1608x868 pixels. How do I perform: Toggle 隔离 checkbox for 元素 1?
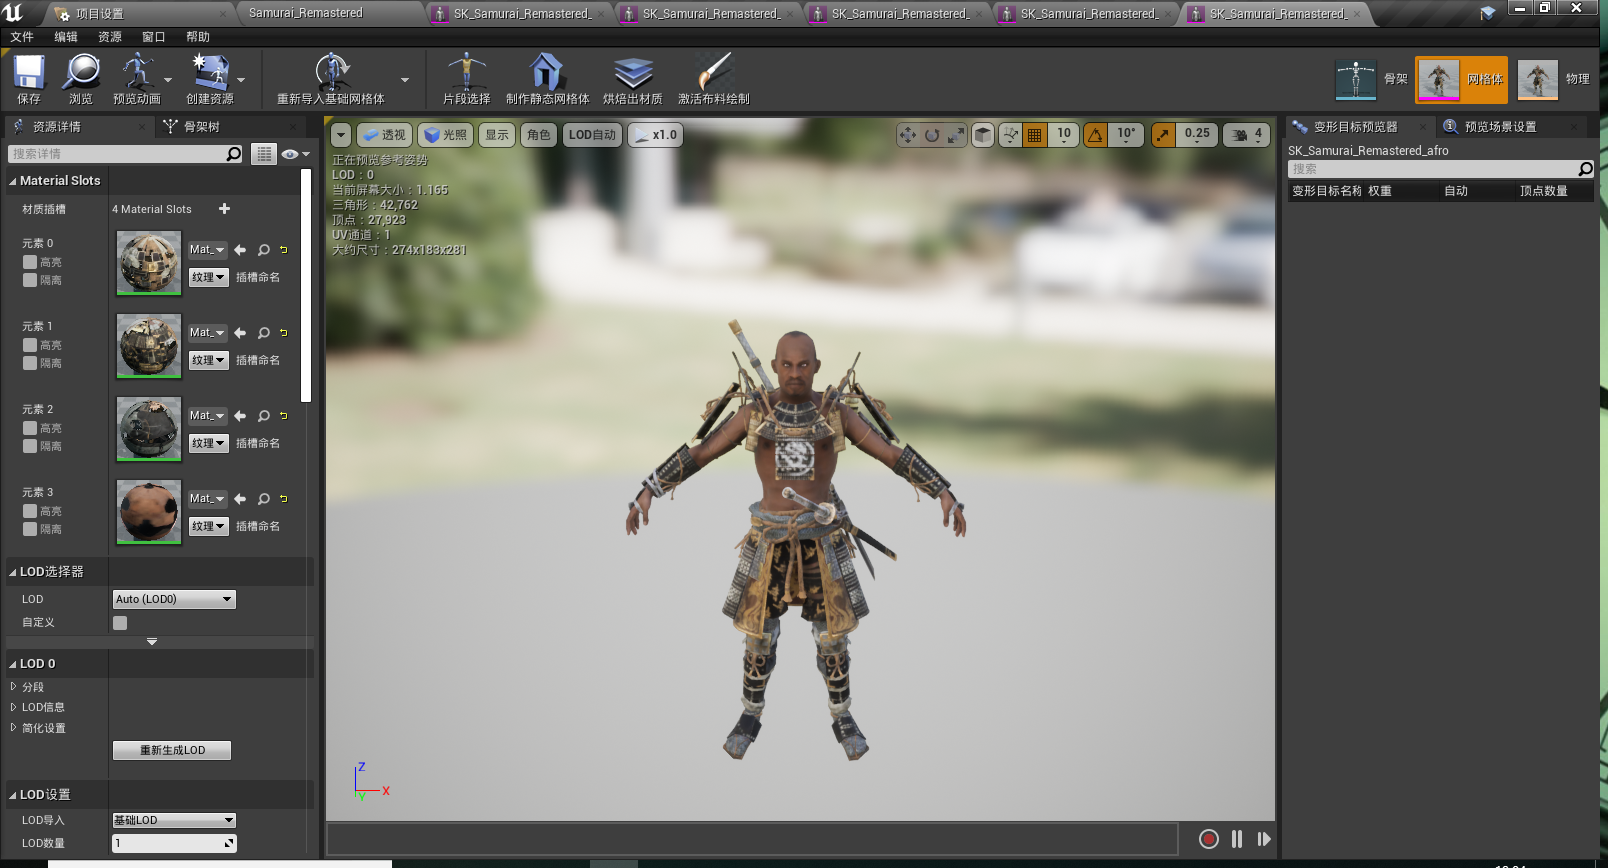click(x=30, y=363)
